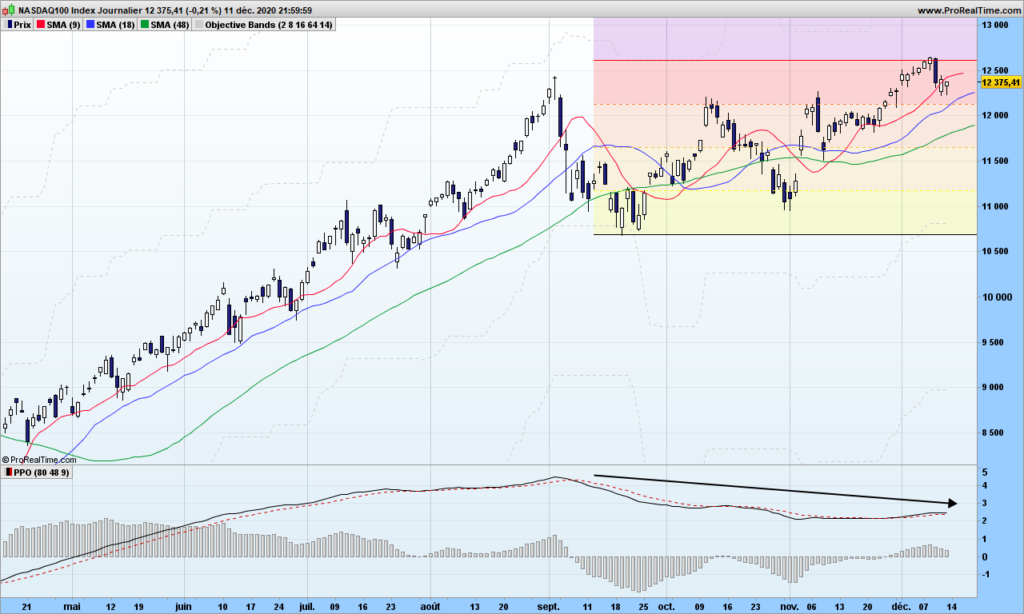Select the nov. marker on the time axis
The width and height of the screenshot is (1024, 614).
tap(790, 607)
